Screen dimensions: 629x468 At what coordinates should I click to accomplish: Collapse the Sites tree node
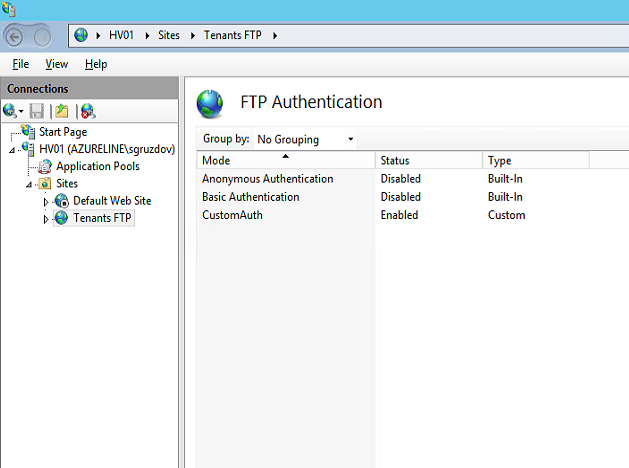(x=29, y=185)
